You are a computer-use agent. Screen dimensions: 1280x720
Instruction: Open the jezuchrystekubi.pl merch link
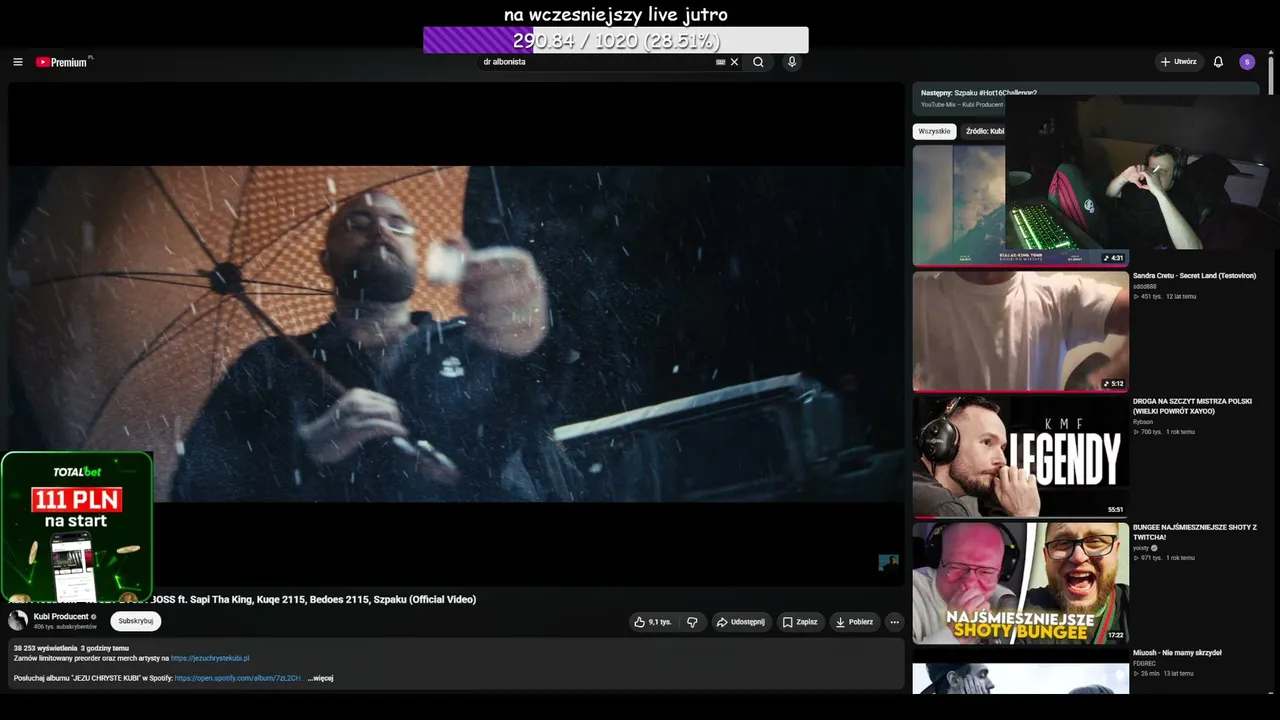pyautogui.click(x=210, y=658)
